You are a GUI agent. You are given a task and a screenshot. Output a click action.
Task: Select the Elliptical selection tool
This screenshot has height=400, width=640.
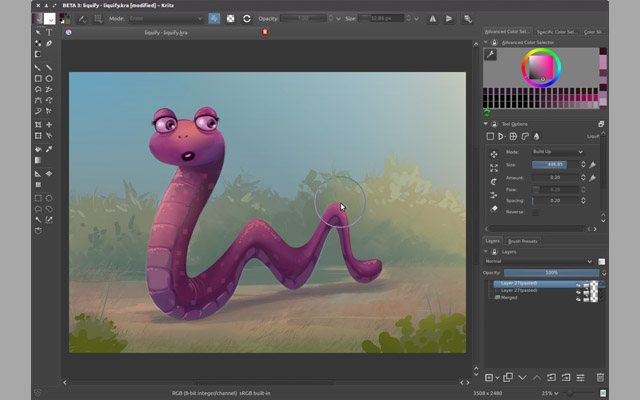[x=49, y=198]
